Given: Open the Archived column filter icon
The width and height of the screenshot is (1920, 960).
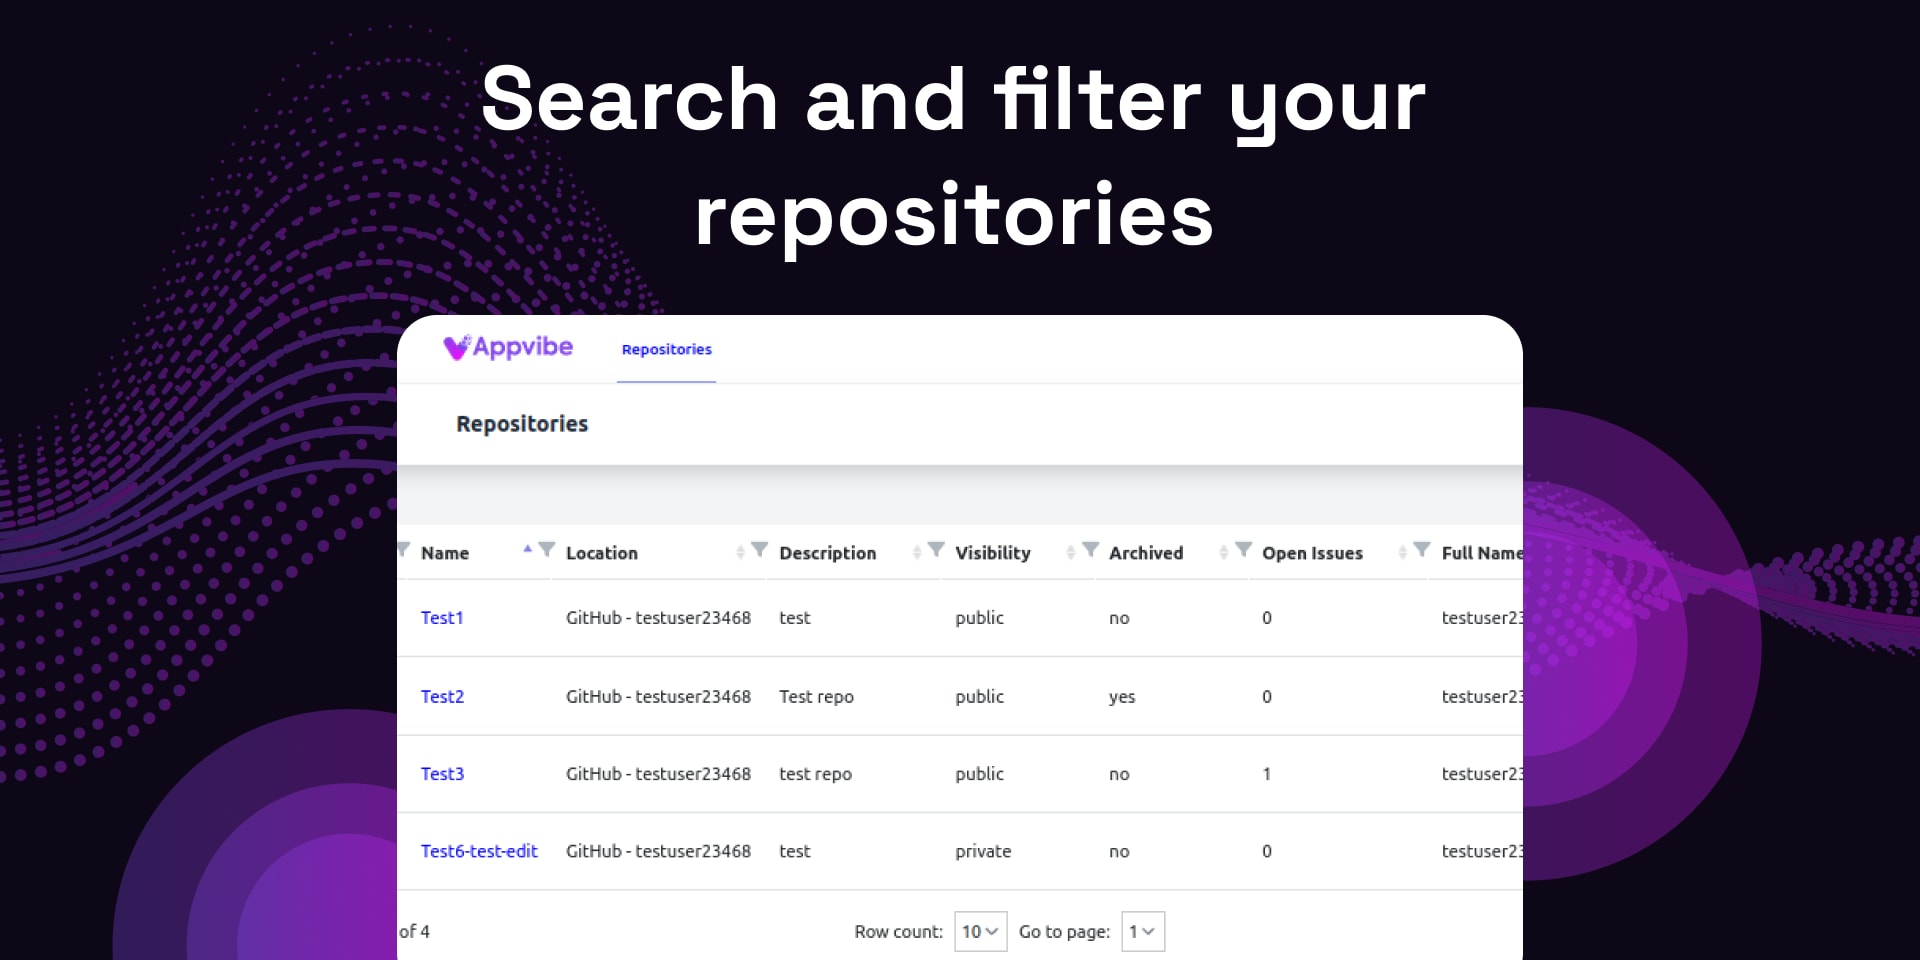Looking at the screenshot, I should 1244,549.
